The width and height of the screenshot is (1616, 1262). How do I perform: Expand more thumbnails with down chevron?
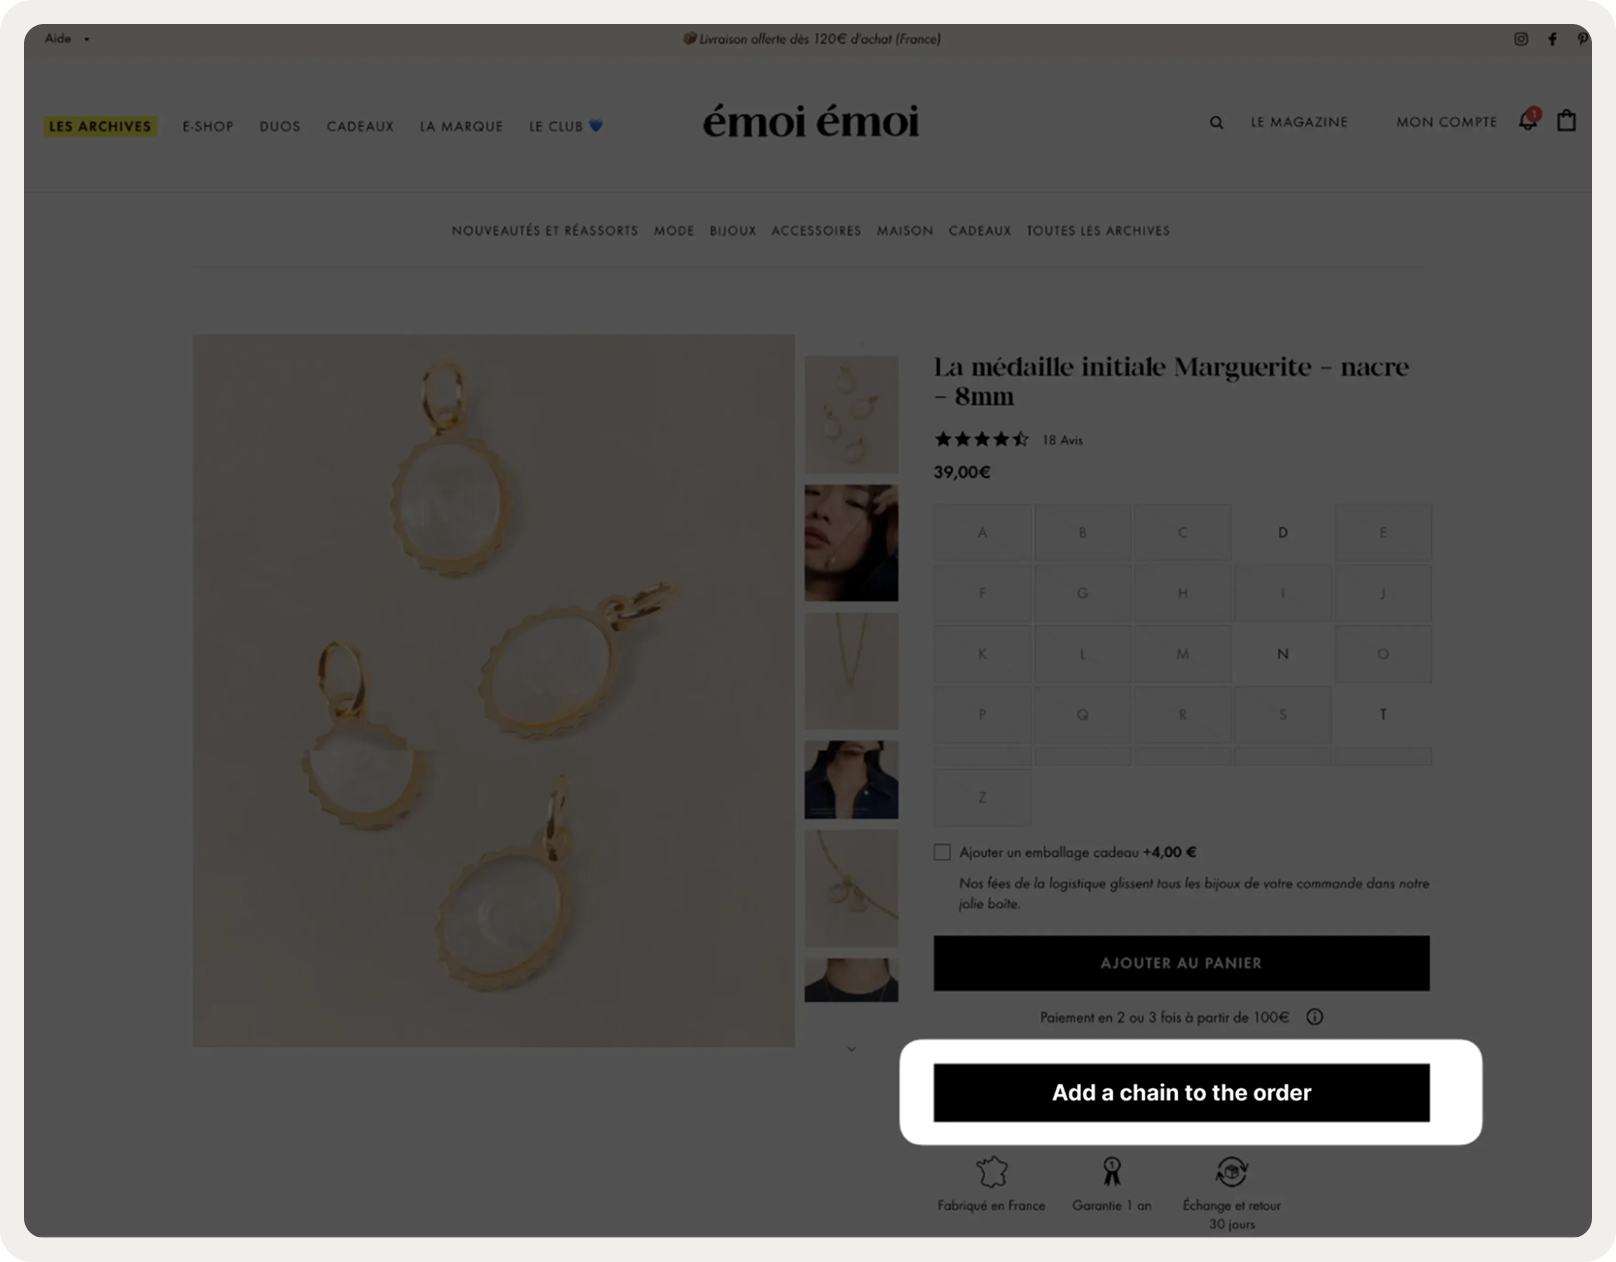(851, 1049)
